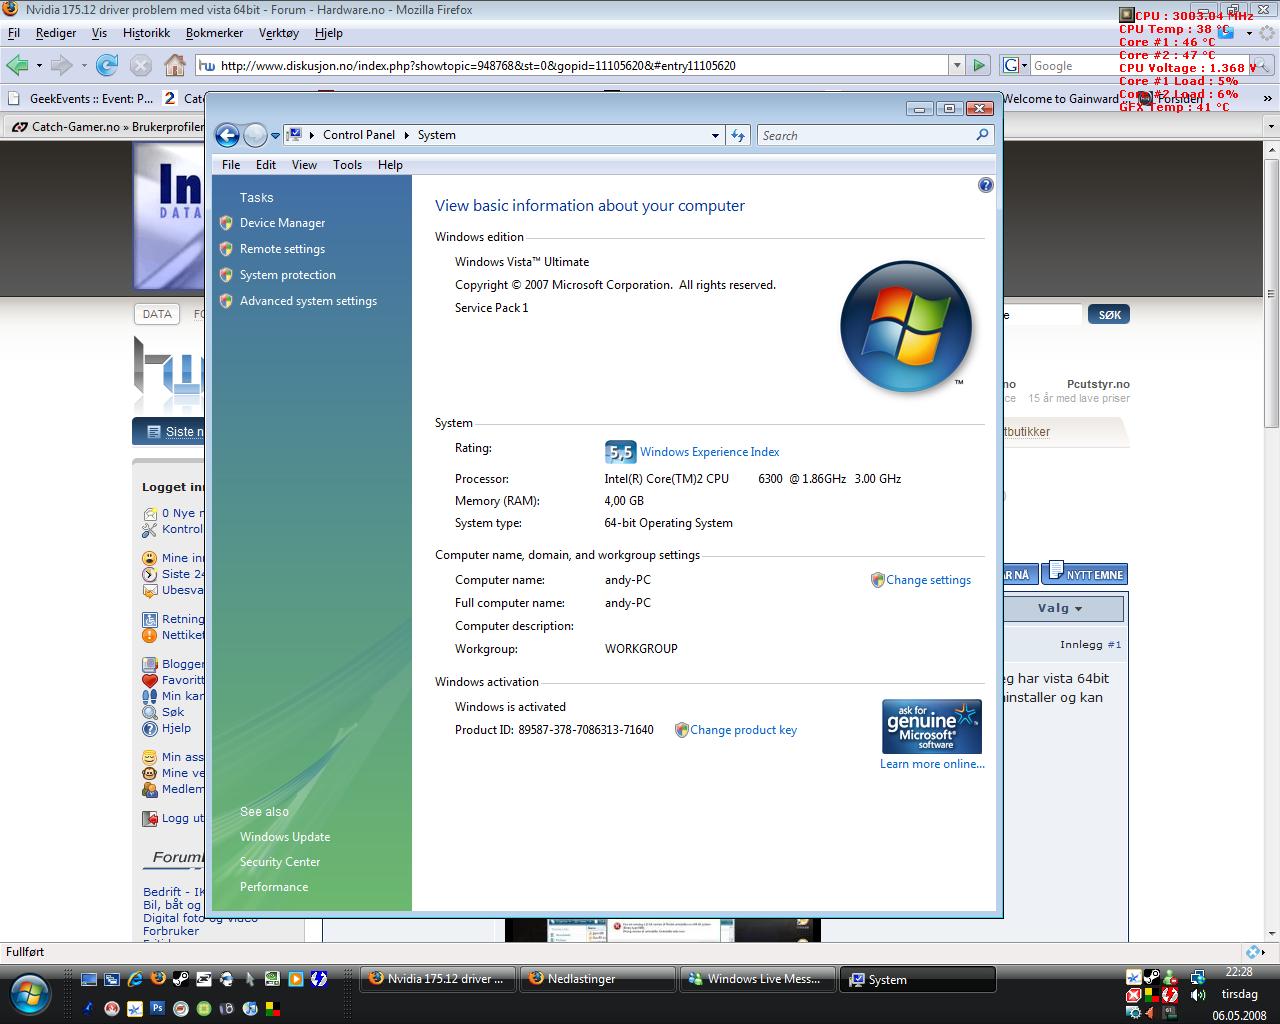Open Firefox URL history dropdown
The image size is (1280, 1024).
coord(957,65)
